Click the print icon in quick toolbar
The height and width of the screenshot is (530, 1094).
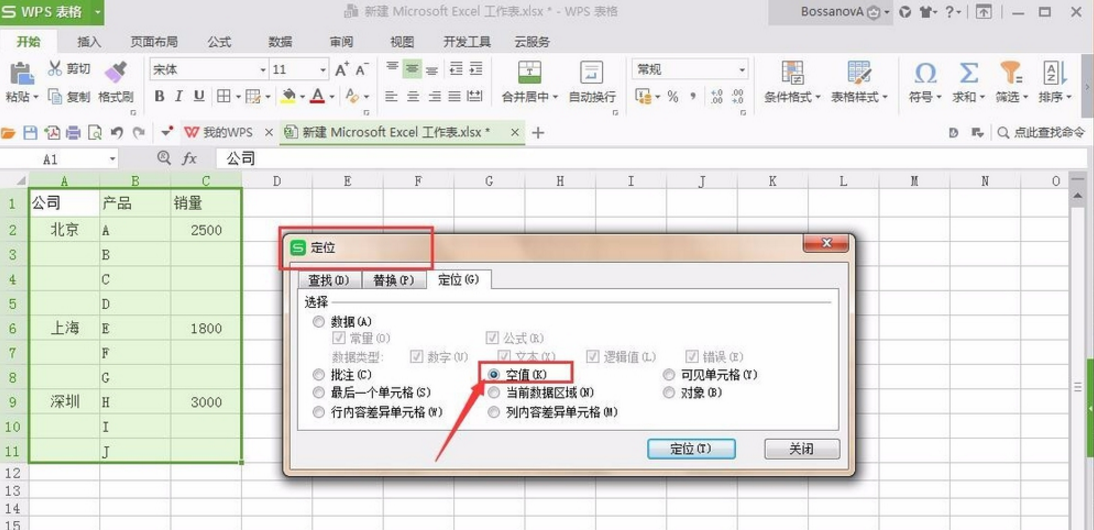tap(73, 132)
